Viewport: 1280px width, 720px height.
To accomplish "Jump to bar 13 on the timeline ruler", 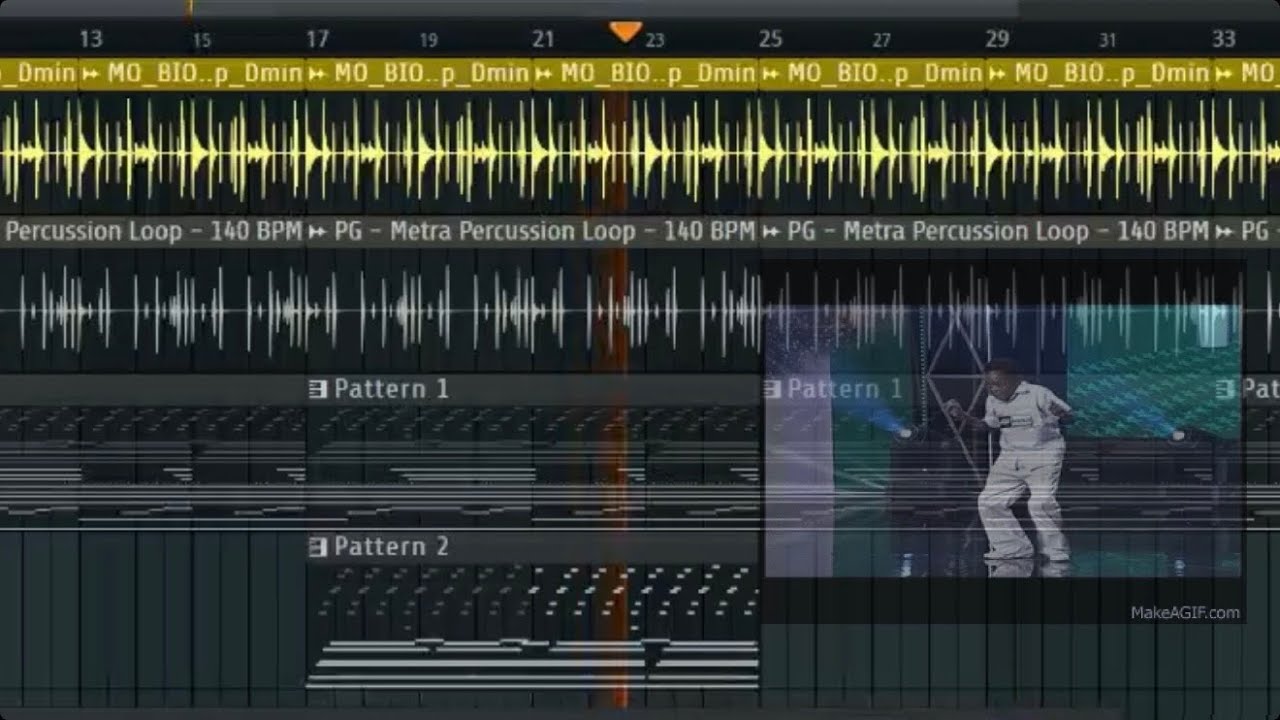I will (90, 39).
